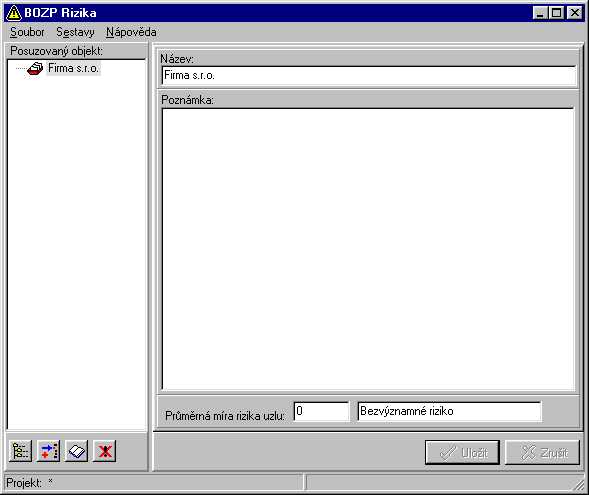Screen dimensions: 589x495
Task: Click the yellow warning triangle in the title bar
Action: coord(14,13)
